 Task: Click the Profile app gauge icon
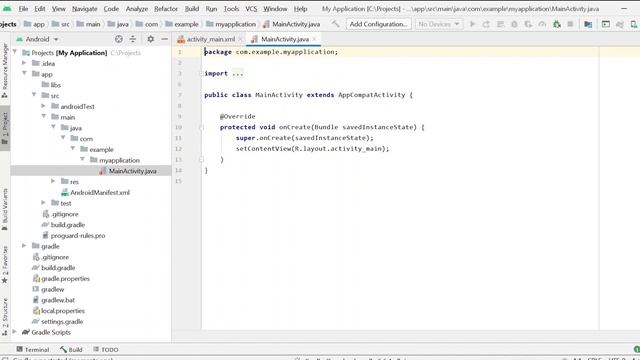[542, 24]
